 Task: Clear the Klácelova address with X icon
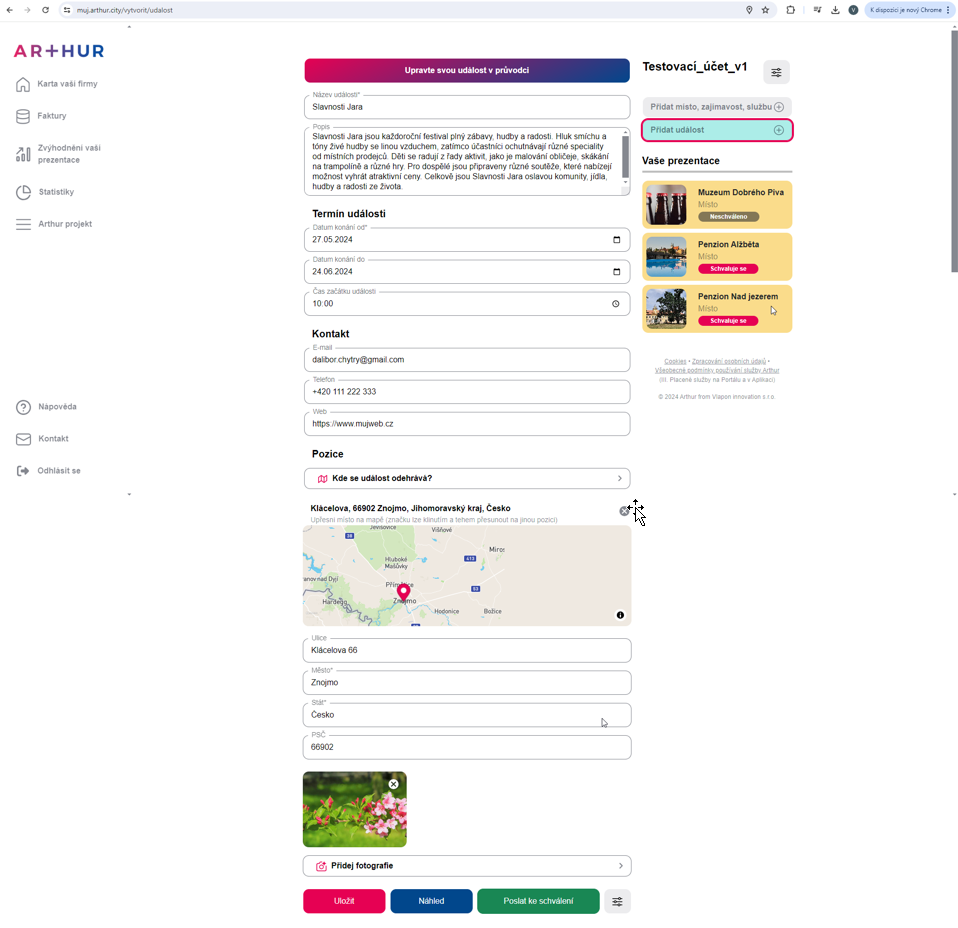pos(624,511)
